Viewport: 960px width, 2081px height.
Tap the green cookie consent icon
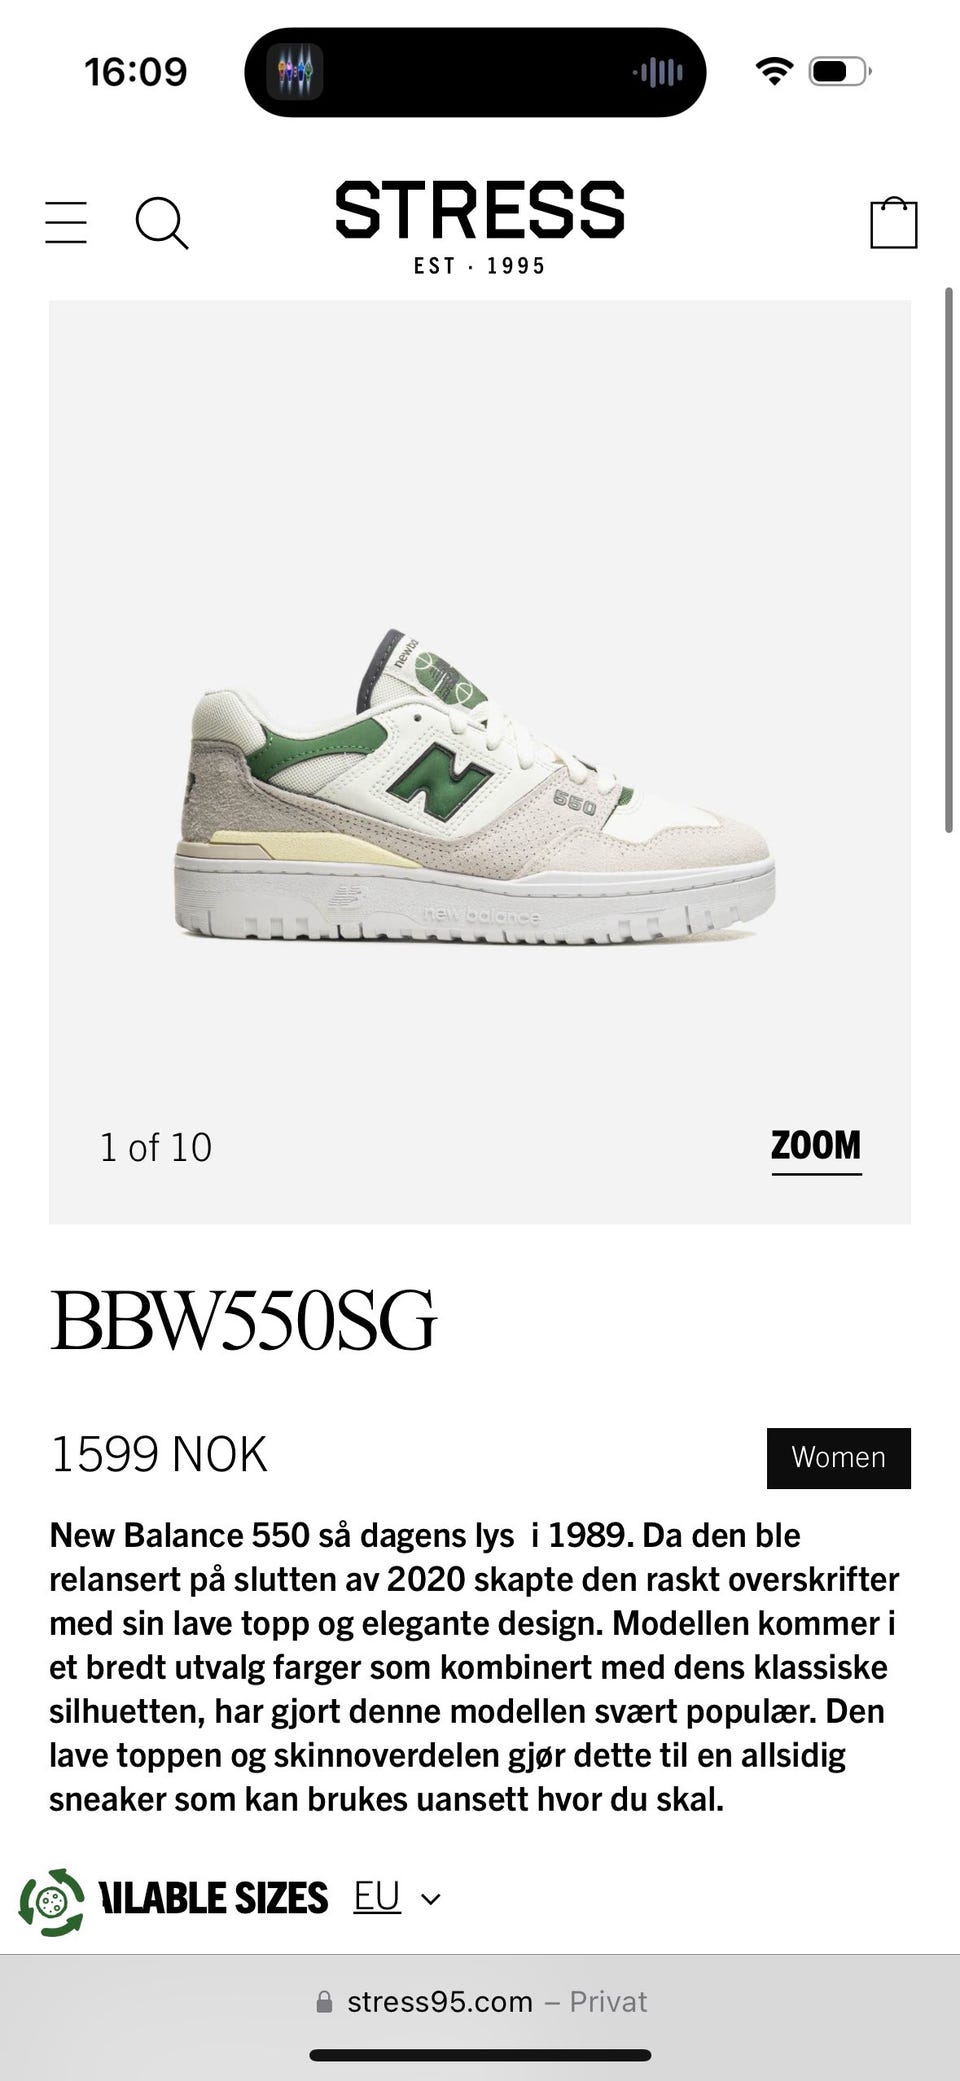pos(51,1902)
